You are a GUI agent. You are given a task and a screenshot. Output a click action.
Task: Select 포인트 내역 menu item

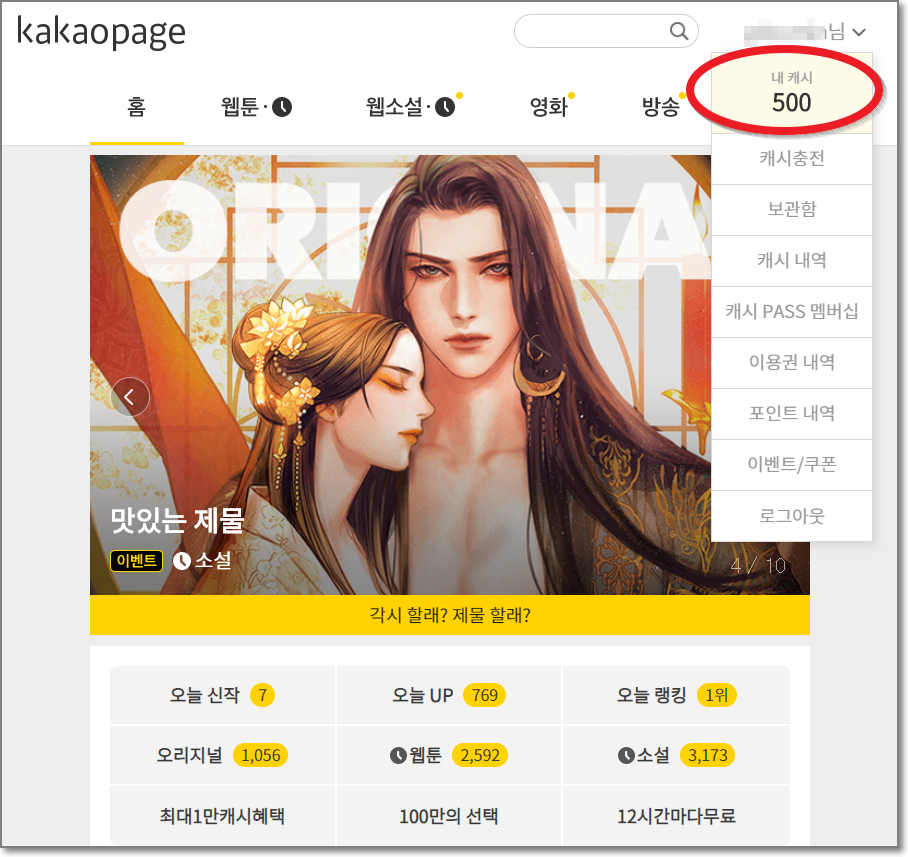(x=792, y=413)
